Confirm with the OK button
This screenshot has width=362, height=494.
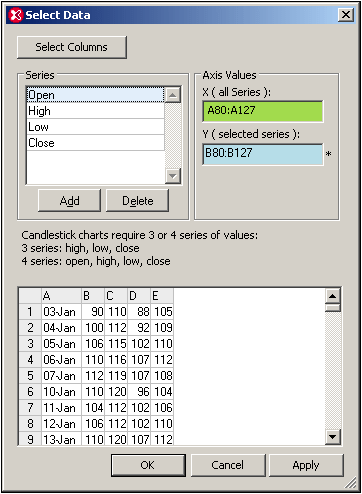pyautogui.click(x=148, y=465)
